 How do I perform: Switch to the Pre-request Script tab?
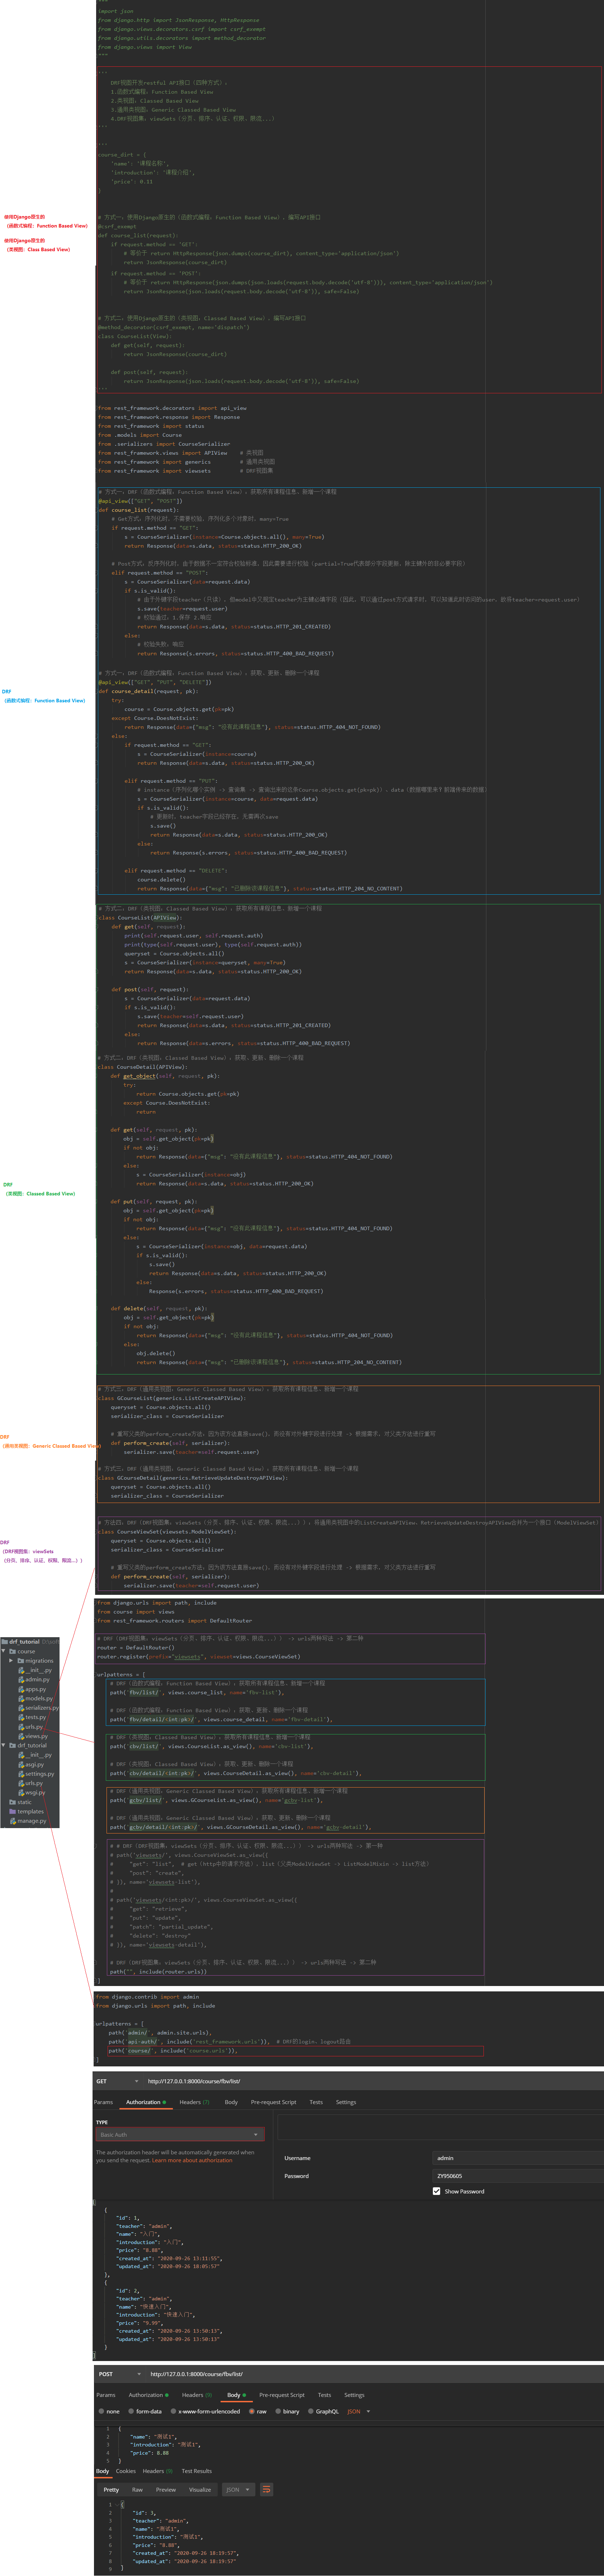pyautogui.click(x=273, y=2102)
